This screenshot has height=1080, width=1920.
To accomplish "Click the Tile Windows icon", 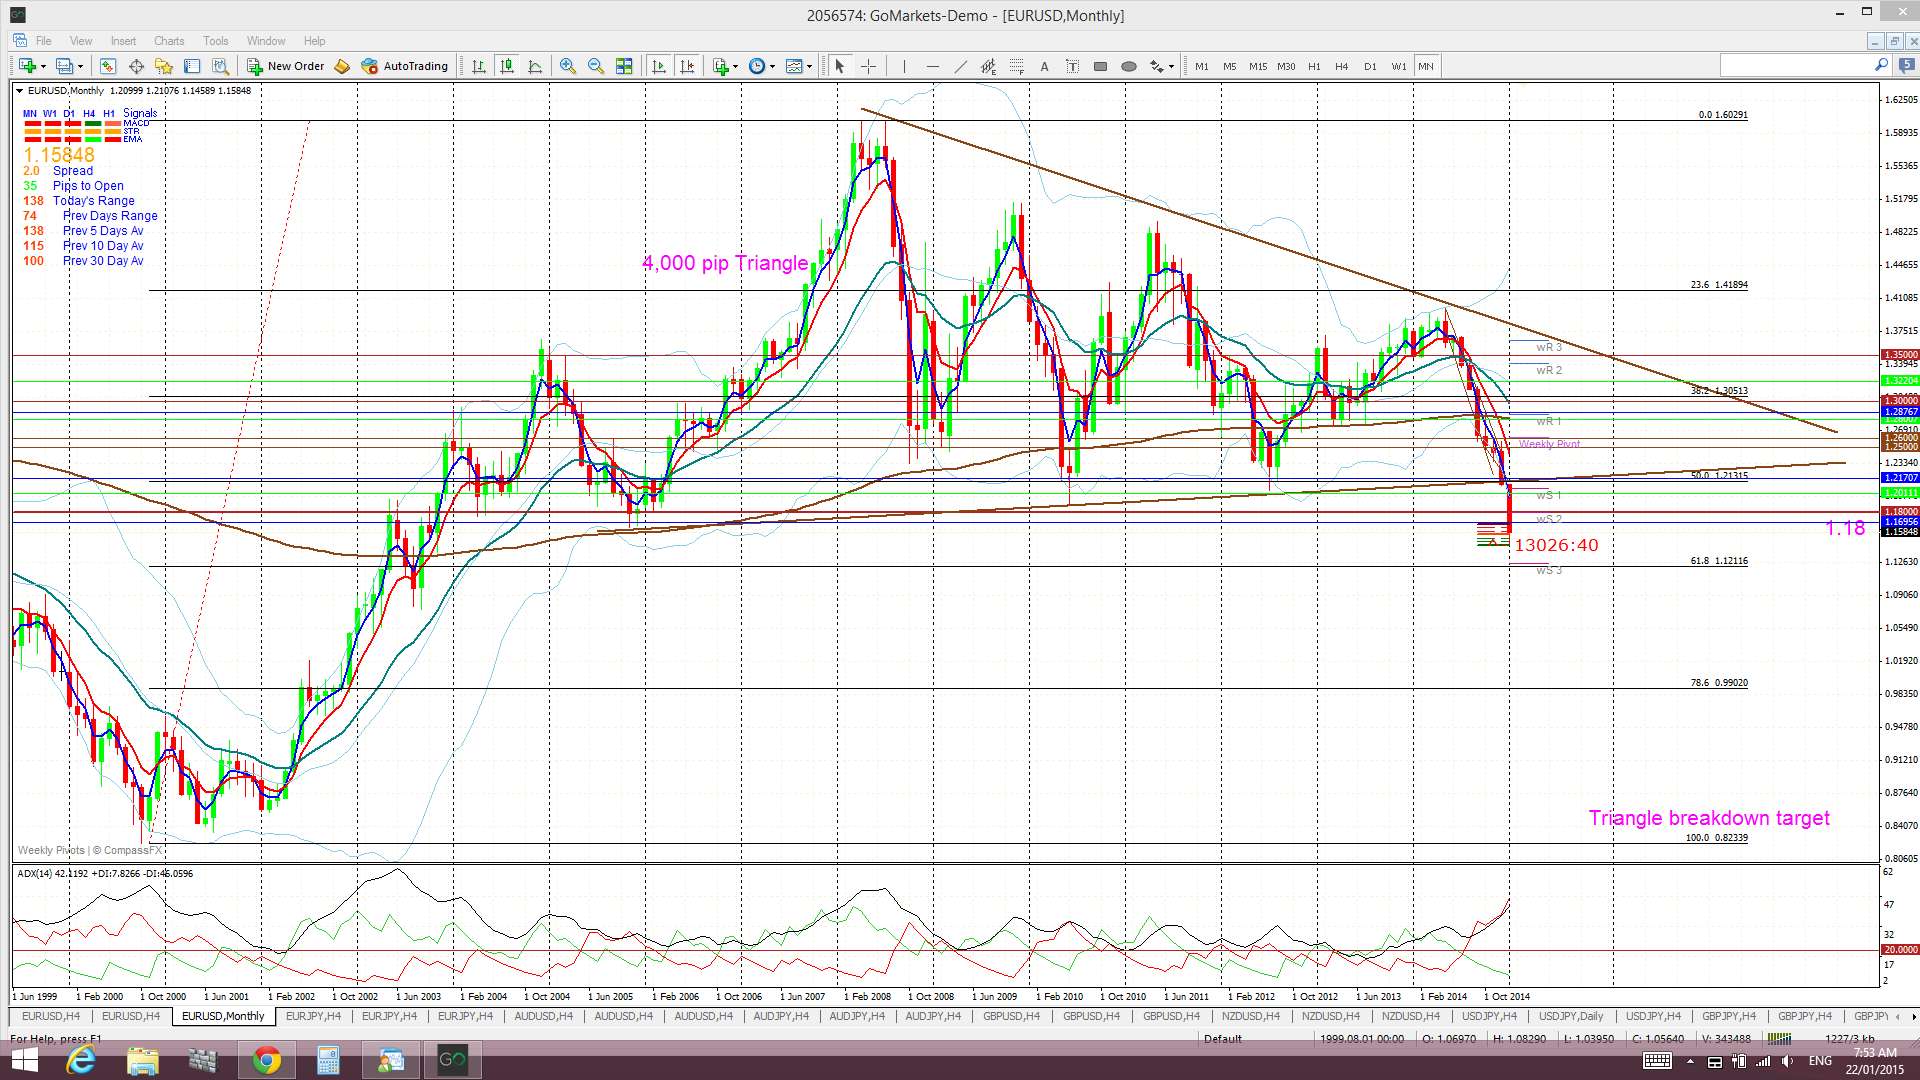I will 624,66.
